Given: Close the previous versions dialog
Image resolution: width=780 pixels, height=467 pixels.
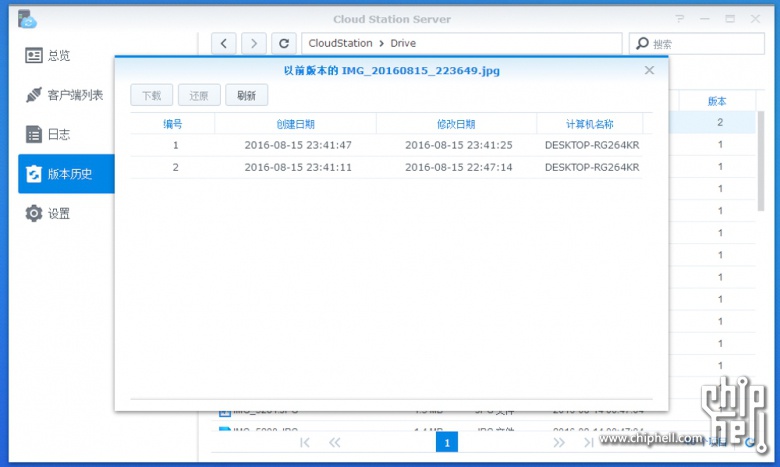Looking at the screenshot, I should tap(649, 70).
